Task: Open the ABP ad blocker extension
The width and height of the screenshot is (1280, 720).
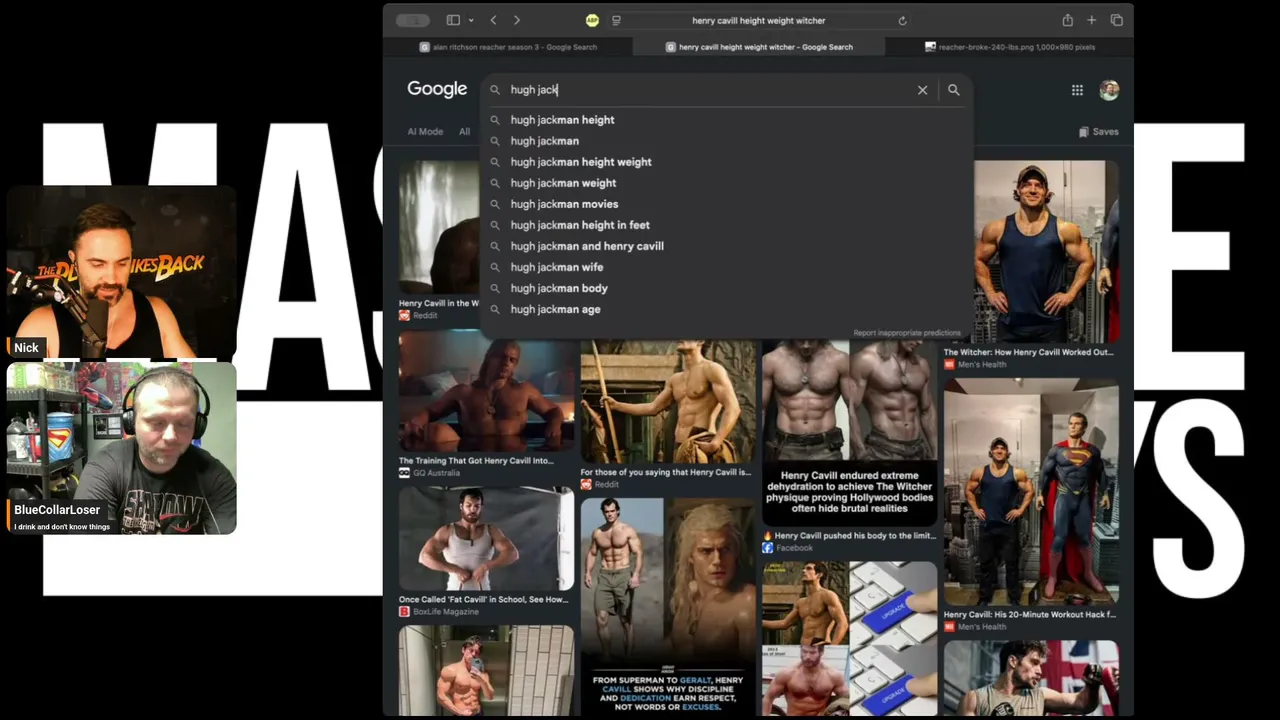Action: [x=592, y=20]
